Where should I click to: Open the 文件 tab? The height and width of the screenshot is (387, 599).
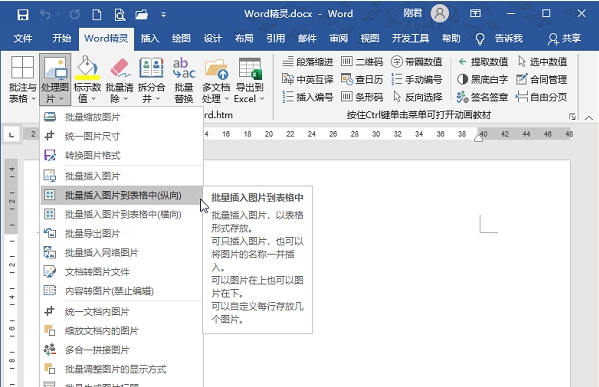[23, 38]
